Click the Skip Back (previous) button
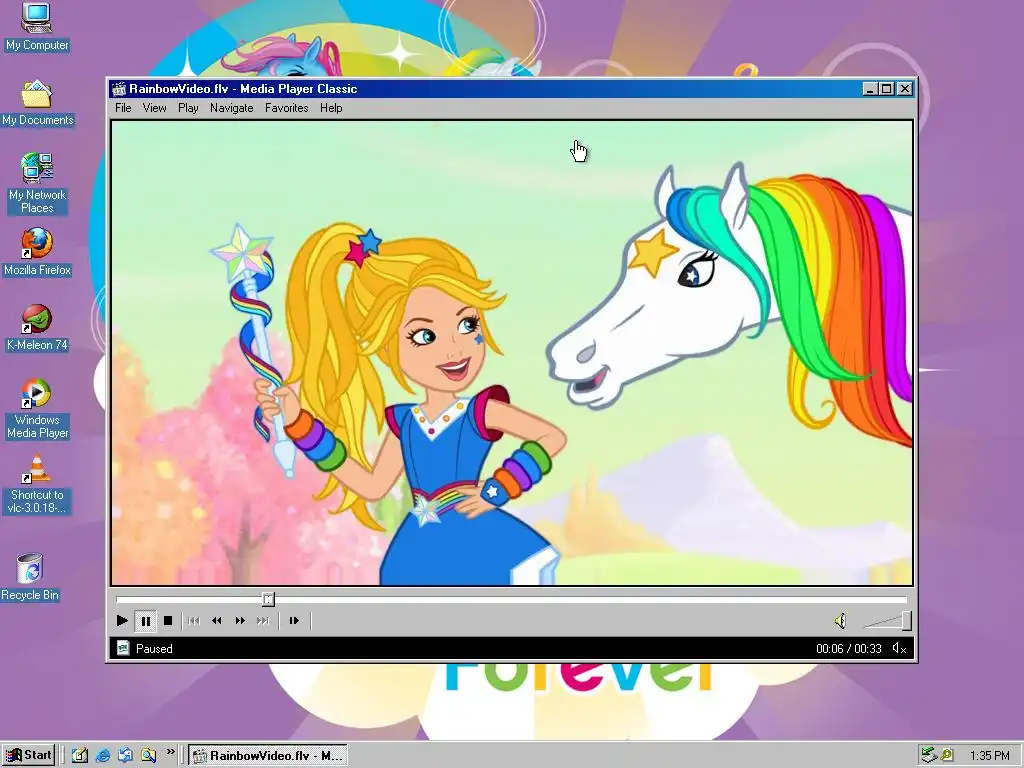This screenshot has width=1024, height=768. 194,620
